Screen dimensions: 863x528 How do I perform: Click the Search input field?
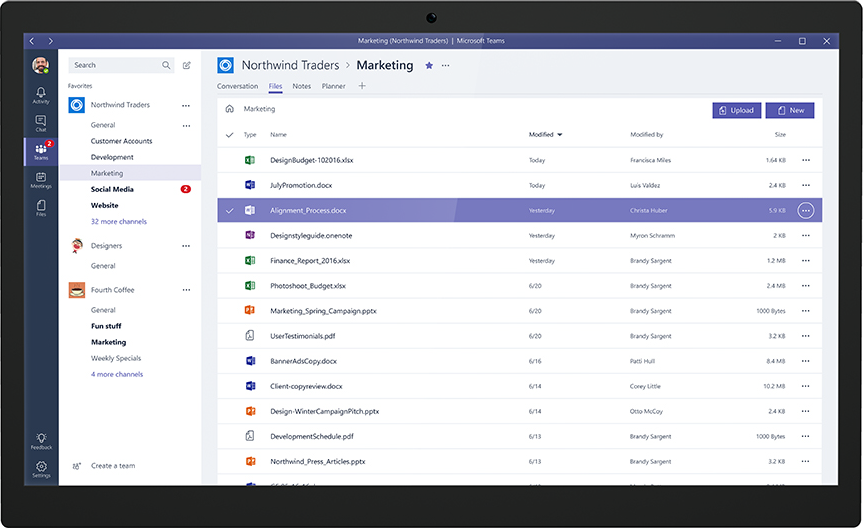115,65
